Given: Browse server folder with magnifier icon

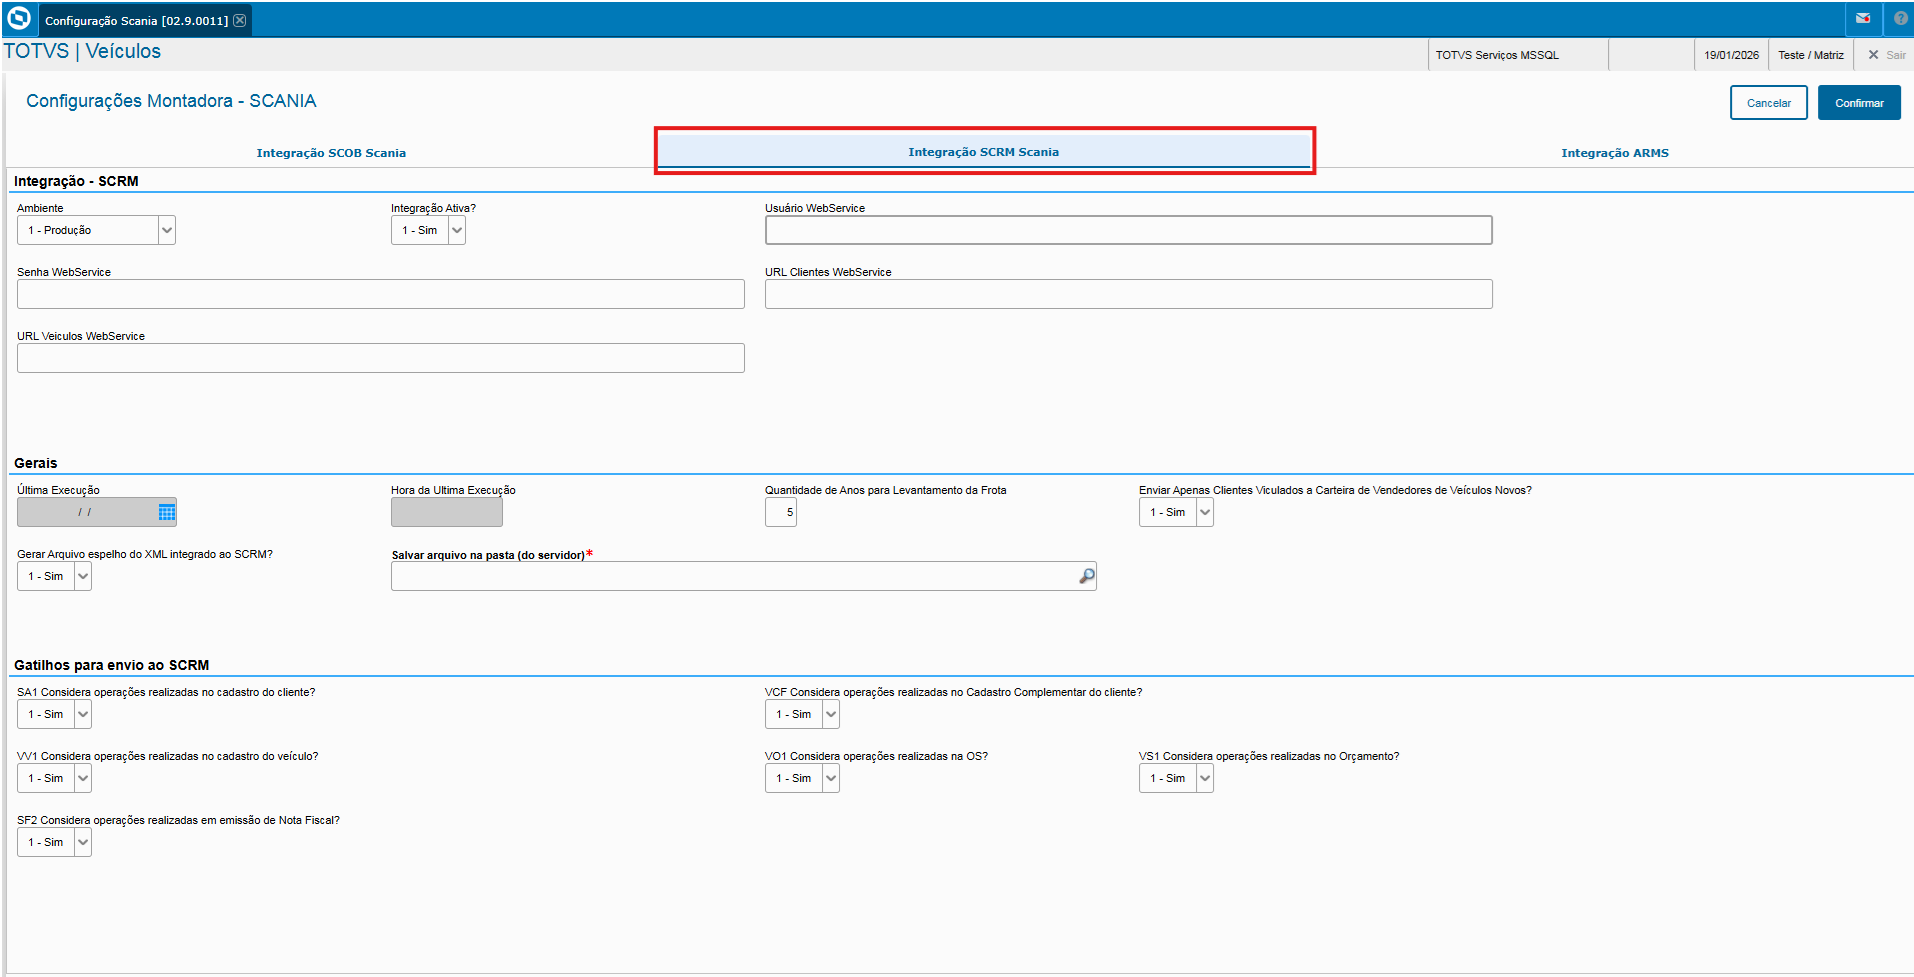Looking at the screenshot, I should (x=1086, y=576).
